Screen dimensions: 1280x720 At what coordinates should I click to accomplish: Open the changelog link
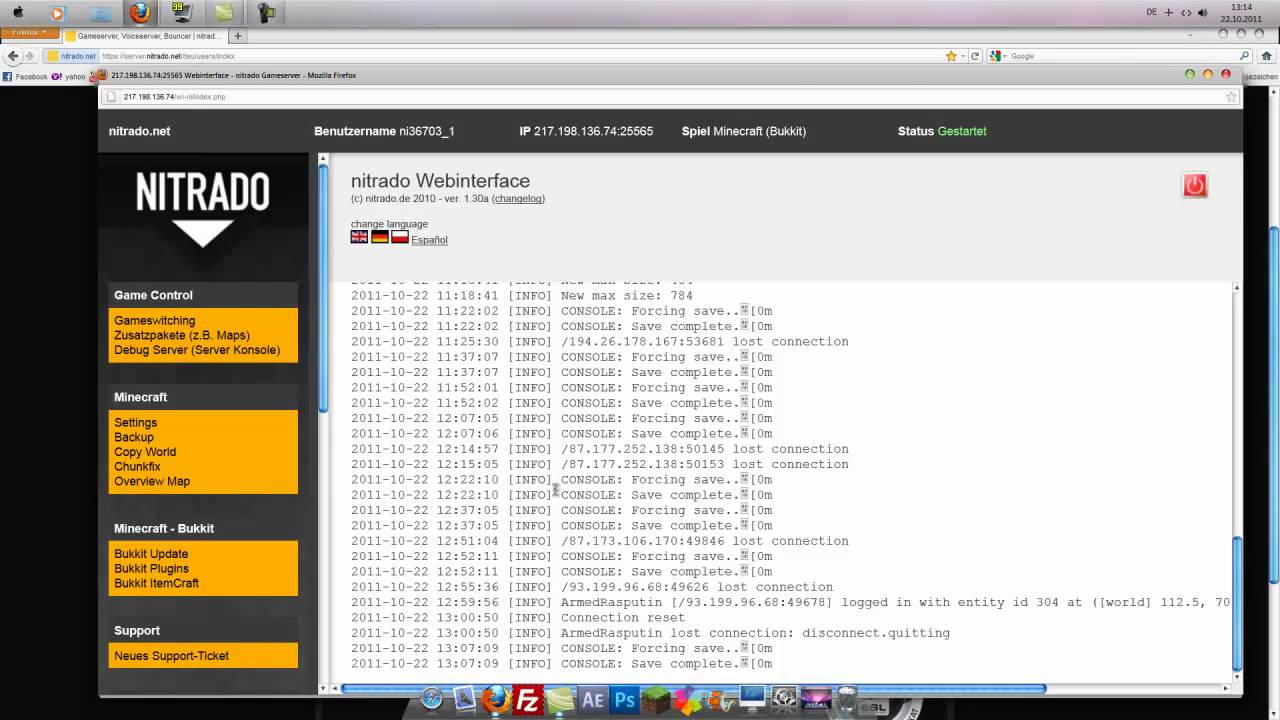tap(518, 199)
